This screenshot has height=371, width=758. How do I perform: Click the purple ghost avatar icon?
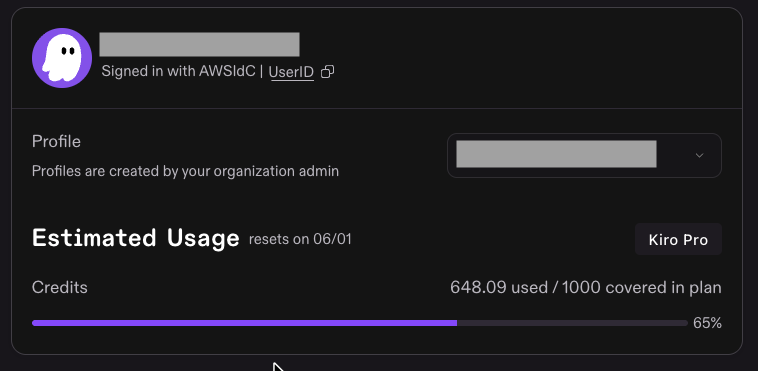tap(62, 58)
